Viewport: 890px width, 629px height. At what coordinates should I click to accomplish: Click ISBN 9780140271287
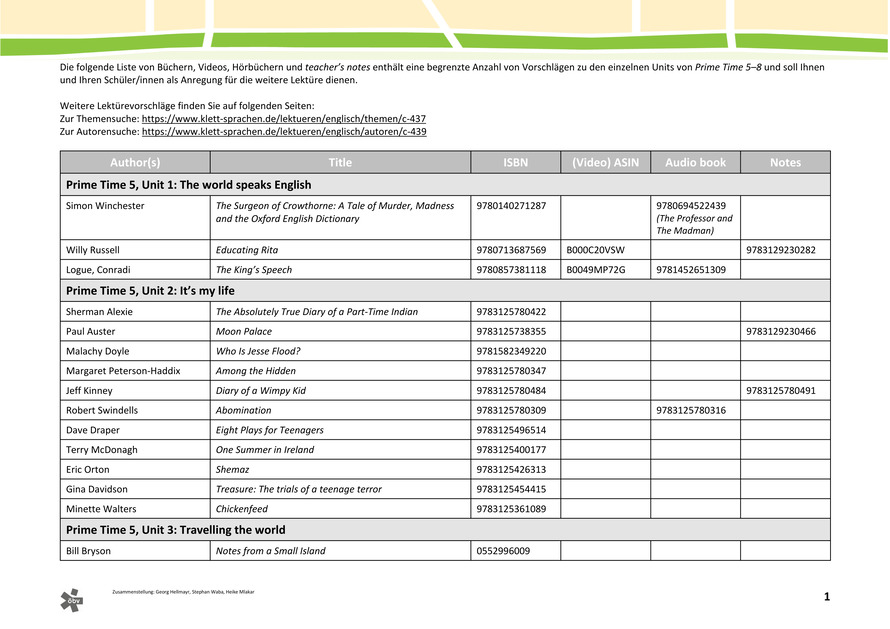coord(511,206)
